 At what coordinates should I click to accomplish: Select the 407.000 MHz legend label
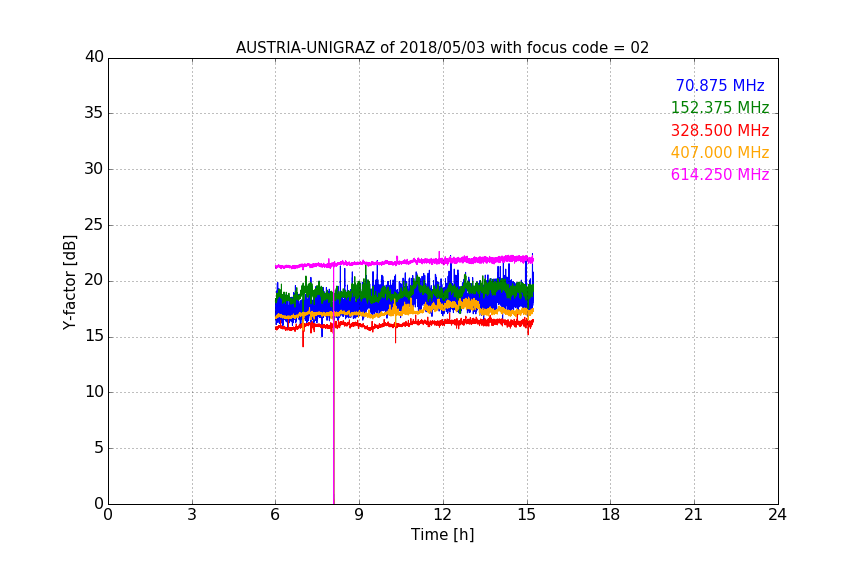(720, 152)
